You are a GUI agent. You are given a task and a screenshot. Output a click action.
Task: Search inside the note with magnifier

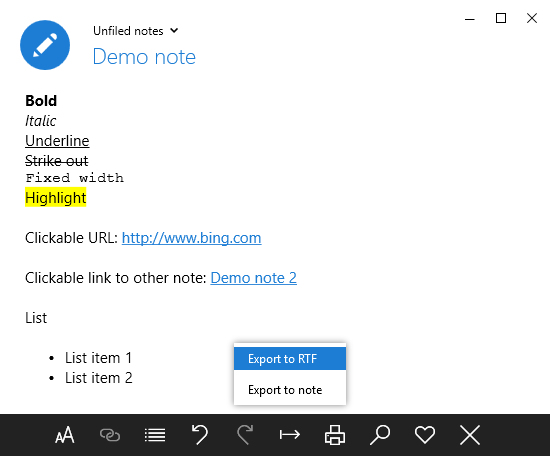point(380,435)
